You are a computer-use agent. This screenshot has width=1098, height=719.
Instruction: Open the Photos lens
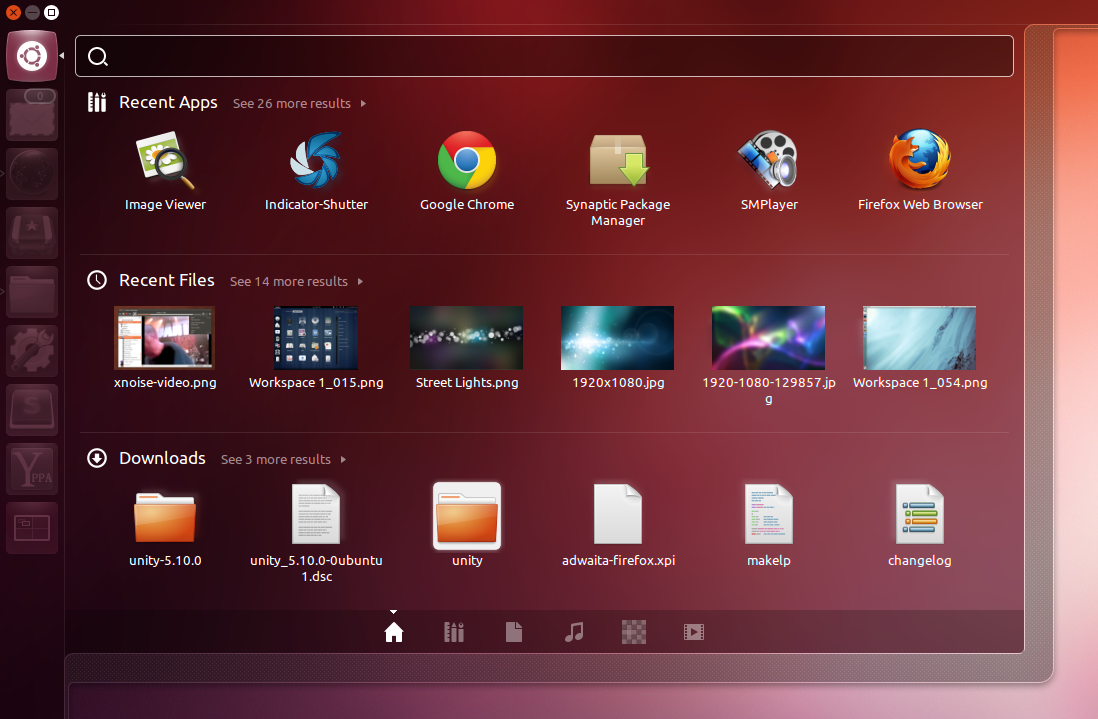point(633,631)
